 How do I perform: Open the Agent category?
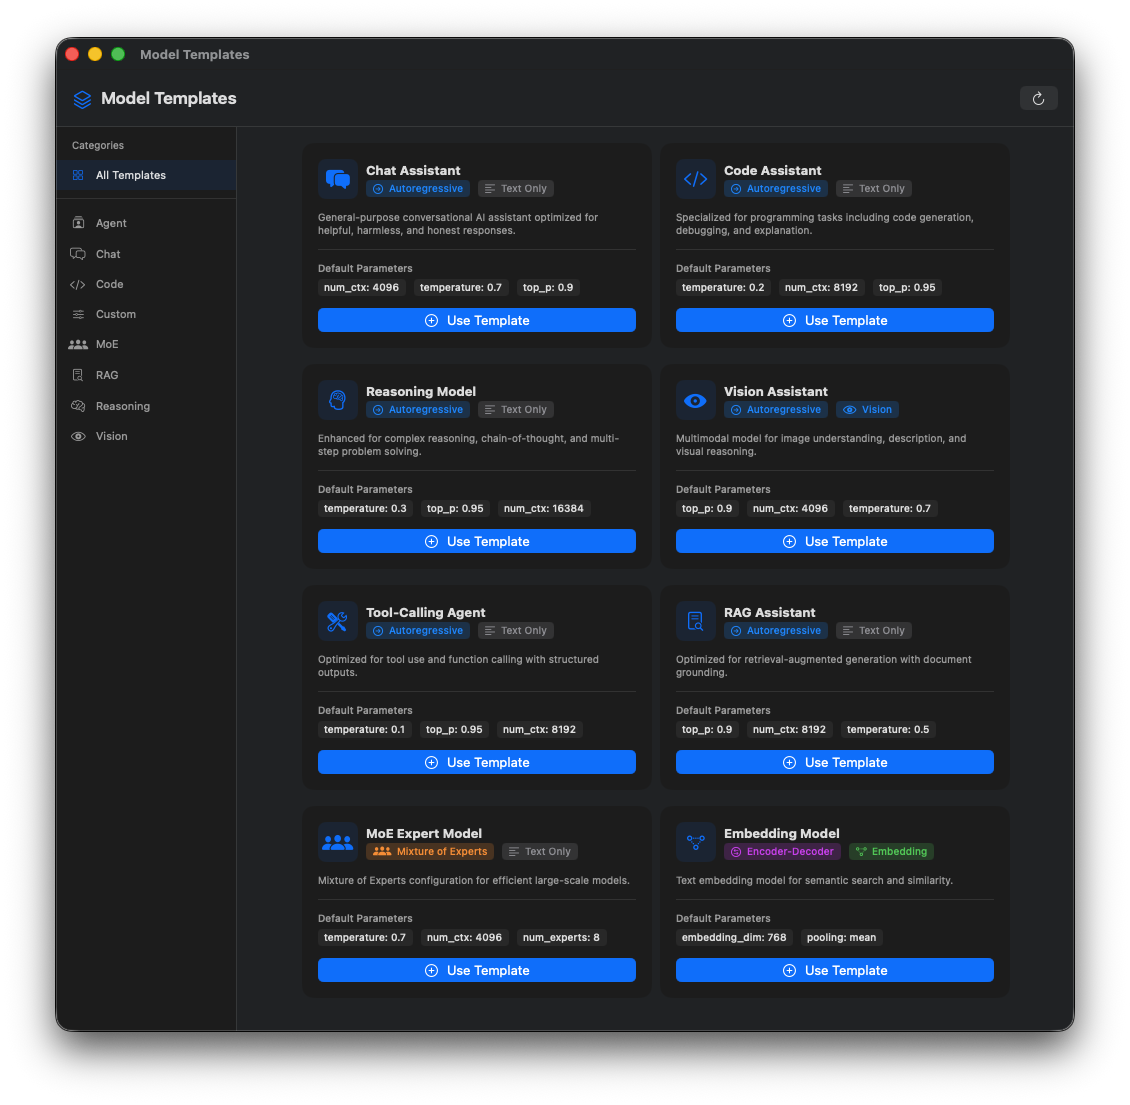[x=111, y=223]
